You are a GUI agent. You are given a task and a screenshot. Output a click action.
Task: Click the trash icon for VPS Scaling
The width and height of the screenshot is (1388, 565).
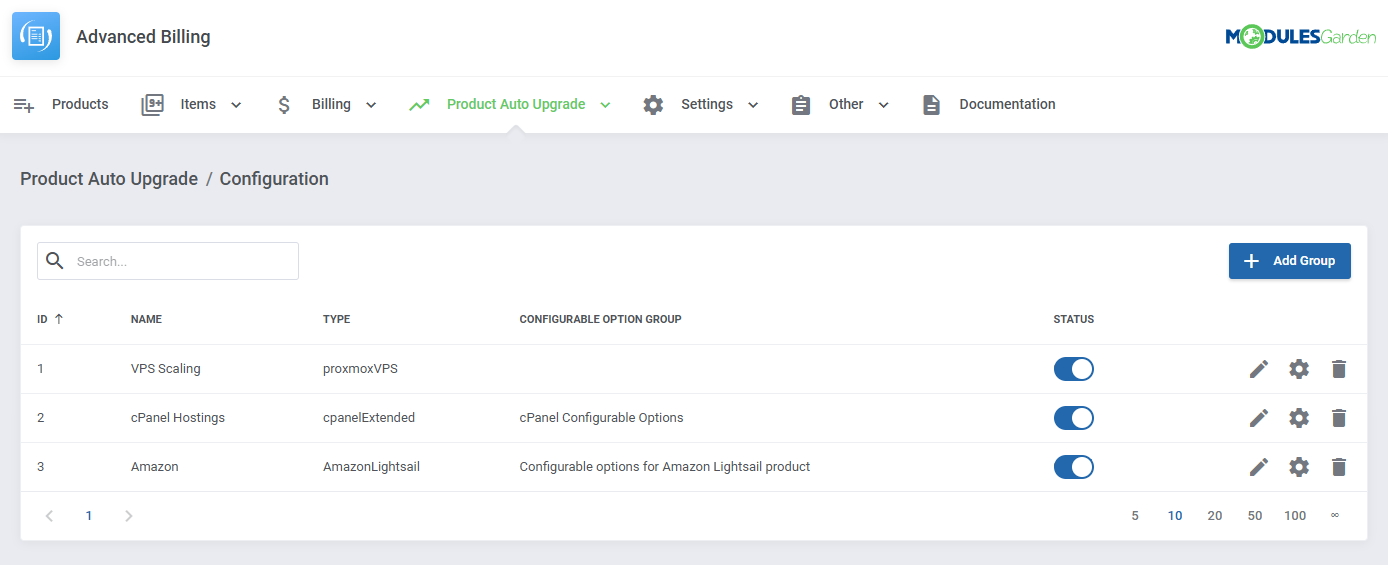(x=1339, y=369)
